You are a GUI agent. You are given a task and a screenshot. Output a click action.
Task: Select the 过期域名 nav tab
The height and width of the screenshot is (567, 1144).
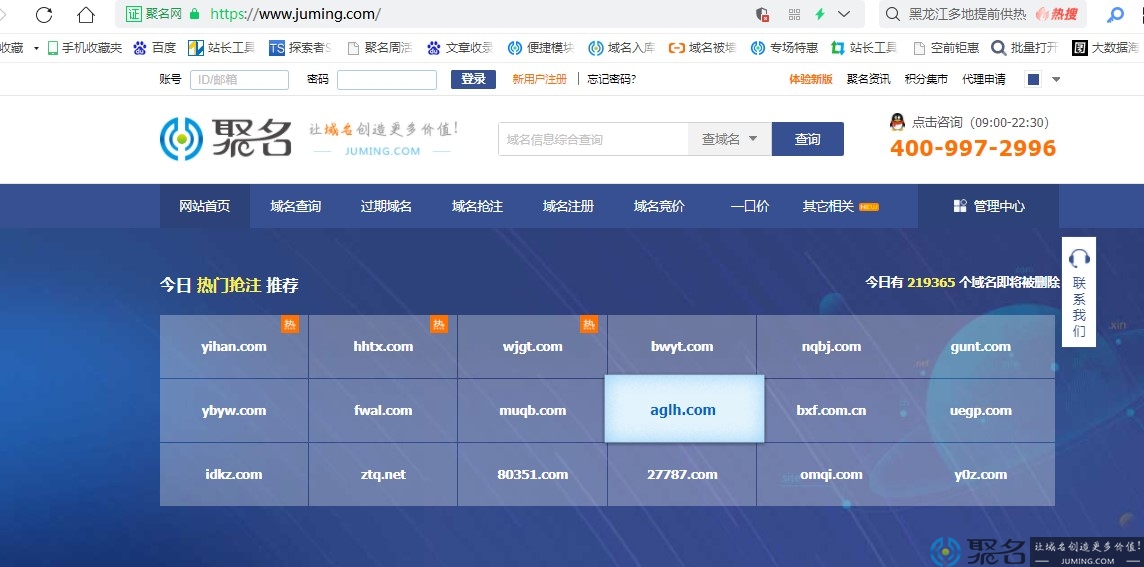(386, 206)
